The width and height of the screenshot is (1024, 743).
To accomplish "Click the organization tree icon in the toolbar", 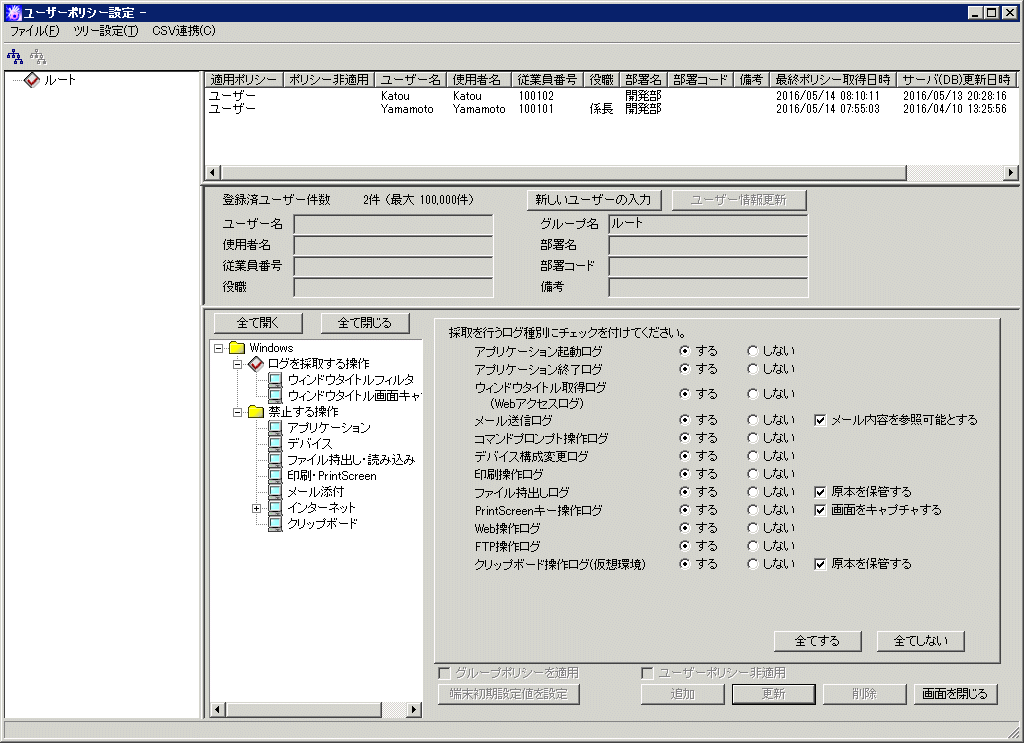I will [15, 56].
